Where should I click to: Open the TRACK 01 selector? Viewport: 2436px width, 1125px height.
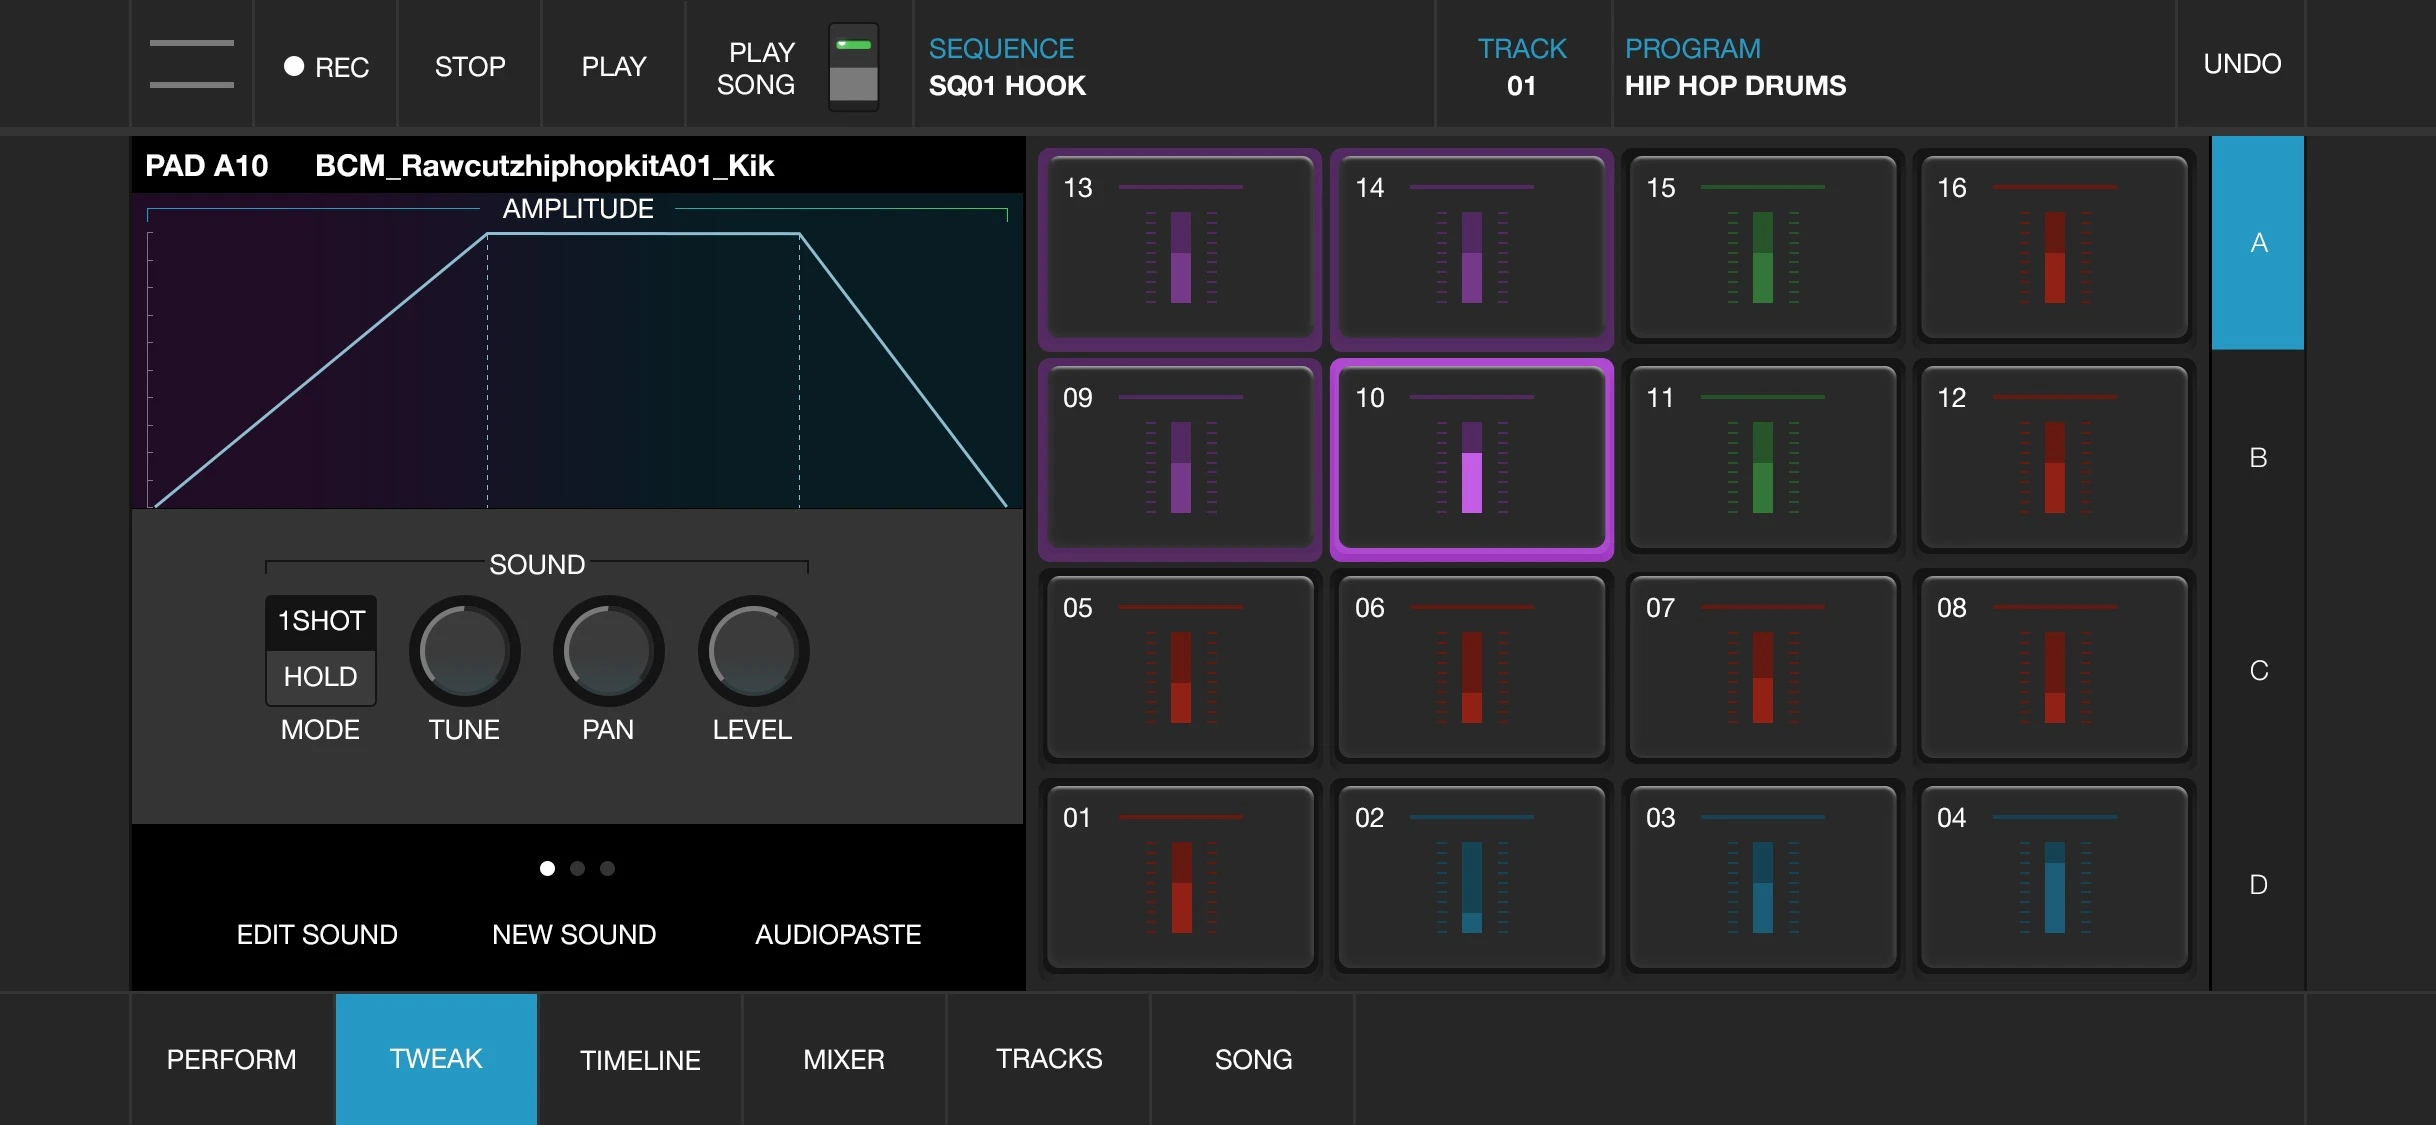coord(1522,66)
